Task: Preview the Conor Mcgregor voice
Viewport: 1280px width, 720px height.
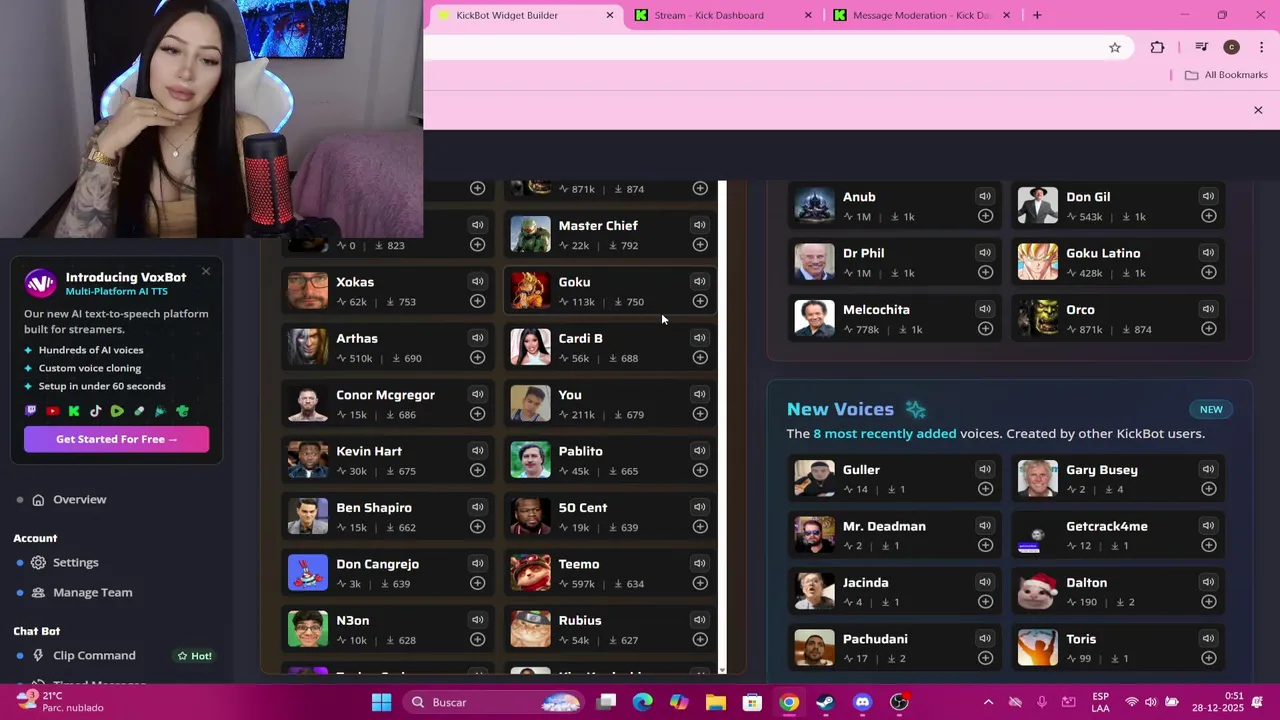Action: (477, 394)
